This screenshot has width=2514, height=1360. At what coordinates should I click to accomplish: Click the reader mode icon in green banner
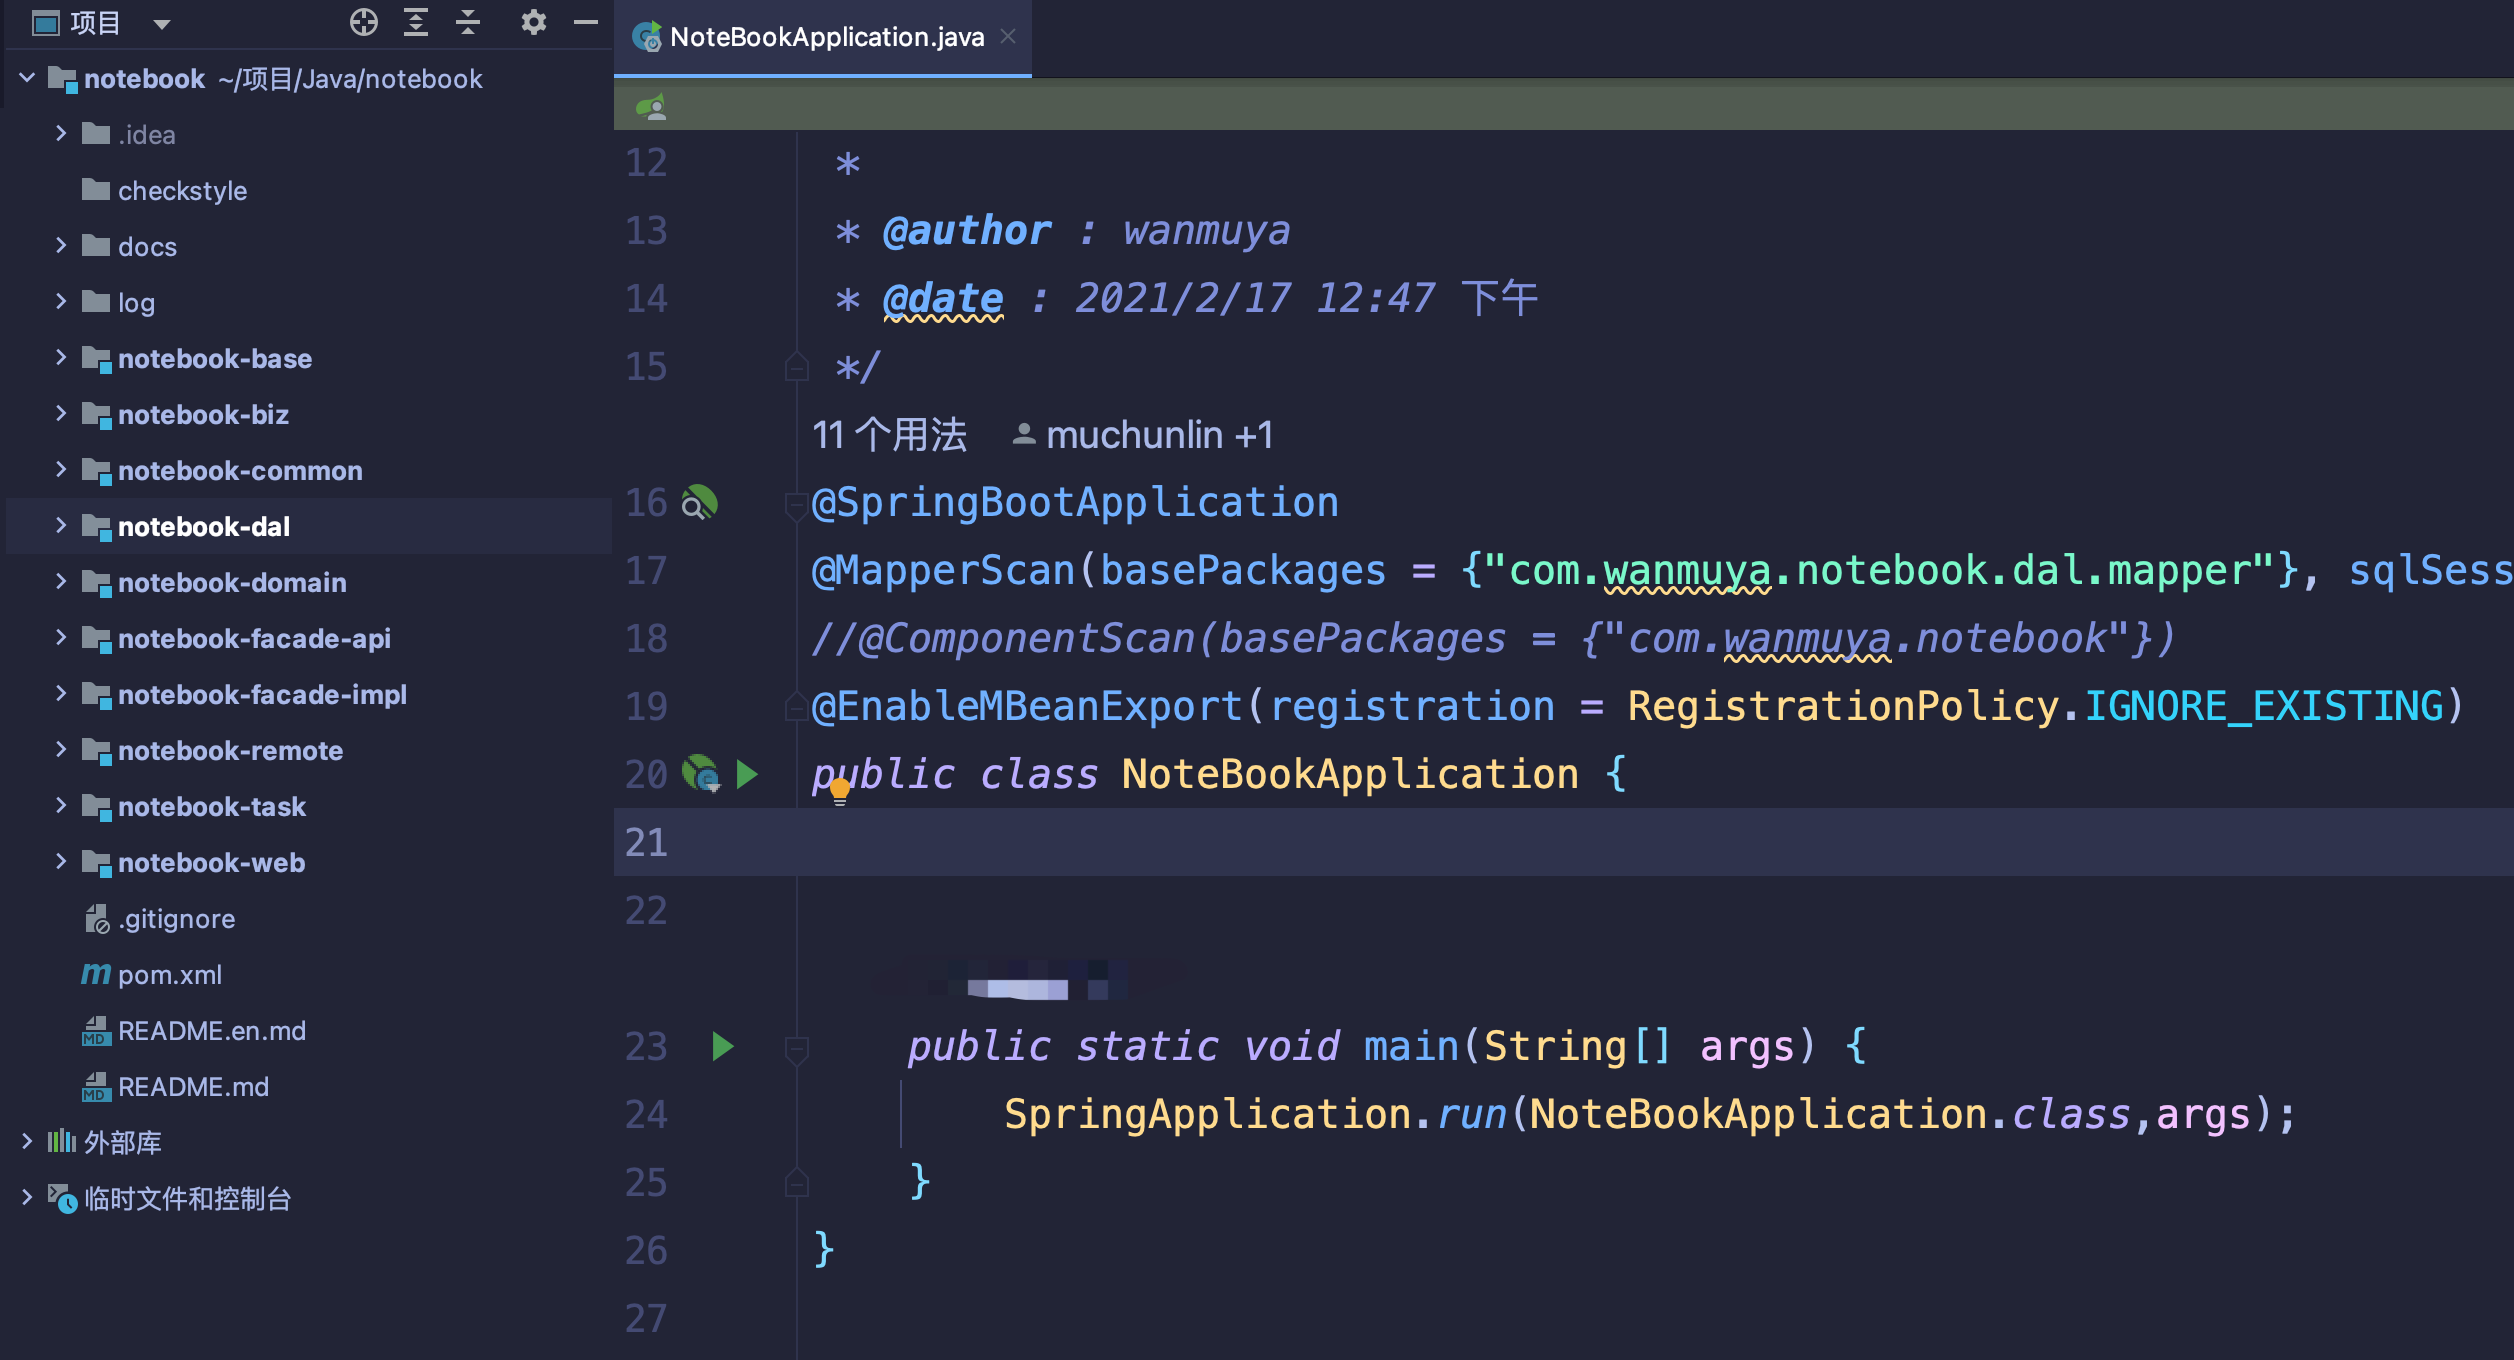652,107
